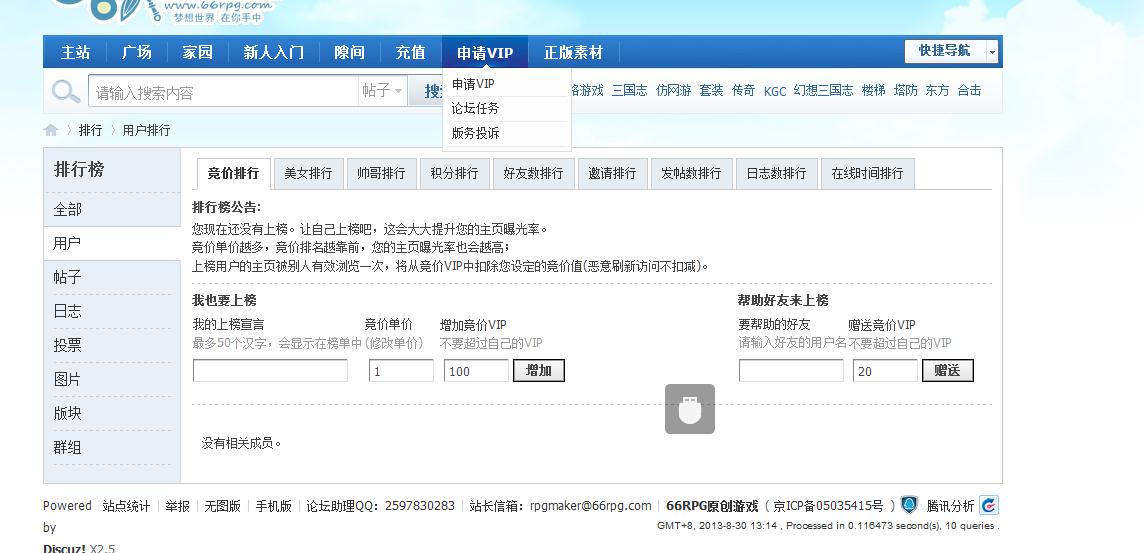Open the 站点统计 footer link
This screenshot has height=553, width=1144.
click(x=126, y=506)
